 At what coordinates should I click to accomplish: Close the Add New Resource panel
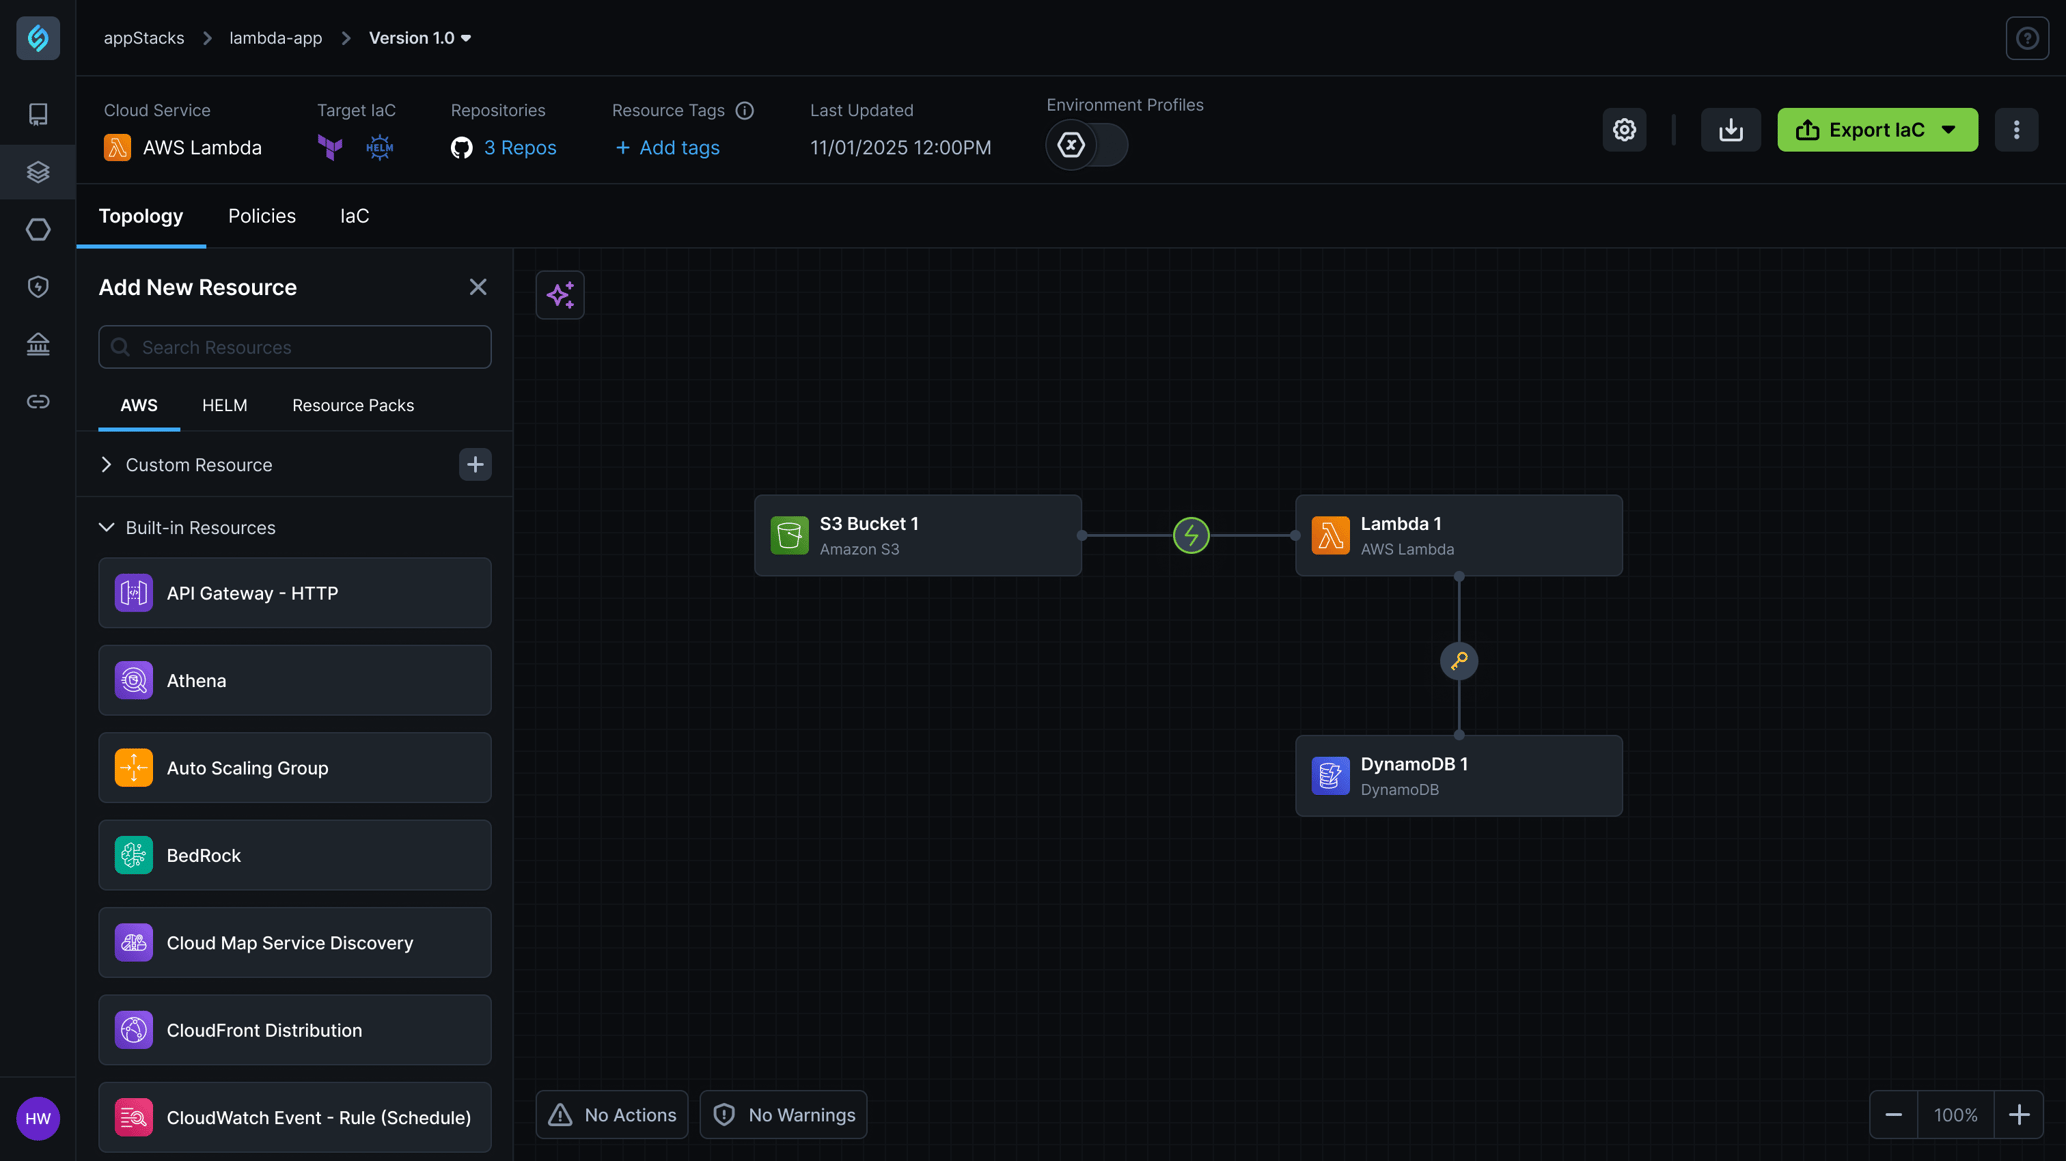point(478,287)
